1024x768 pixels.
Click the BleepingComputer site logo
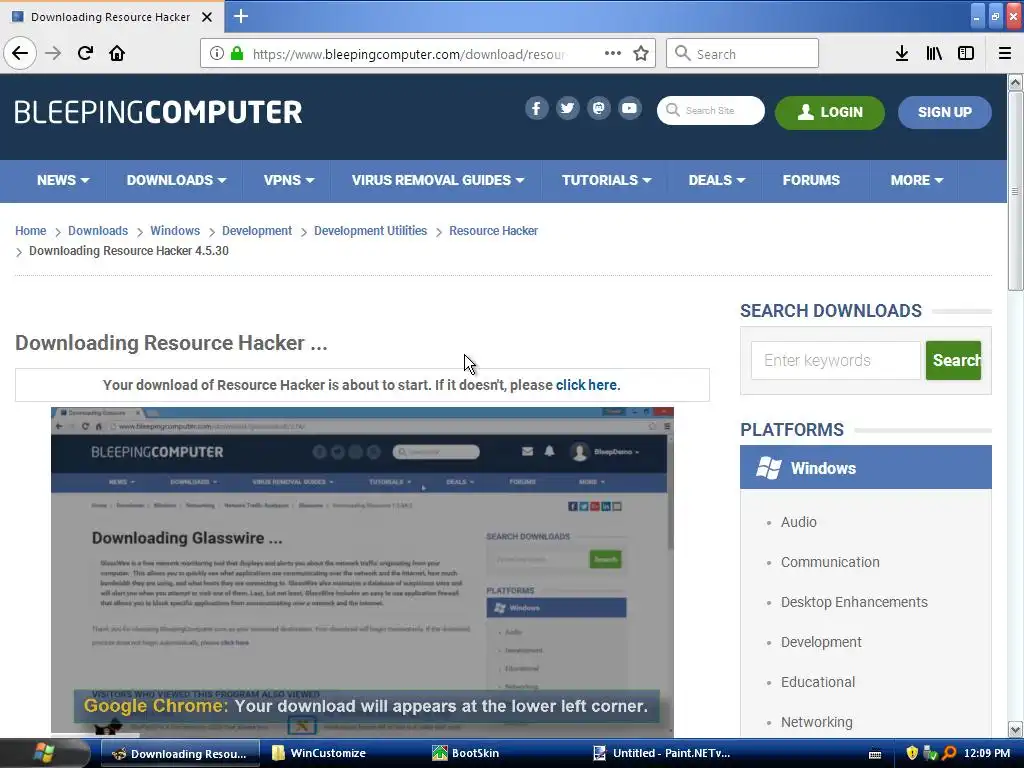pyautogui.click(x=158, y=112)
